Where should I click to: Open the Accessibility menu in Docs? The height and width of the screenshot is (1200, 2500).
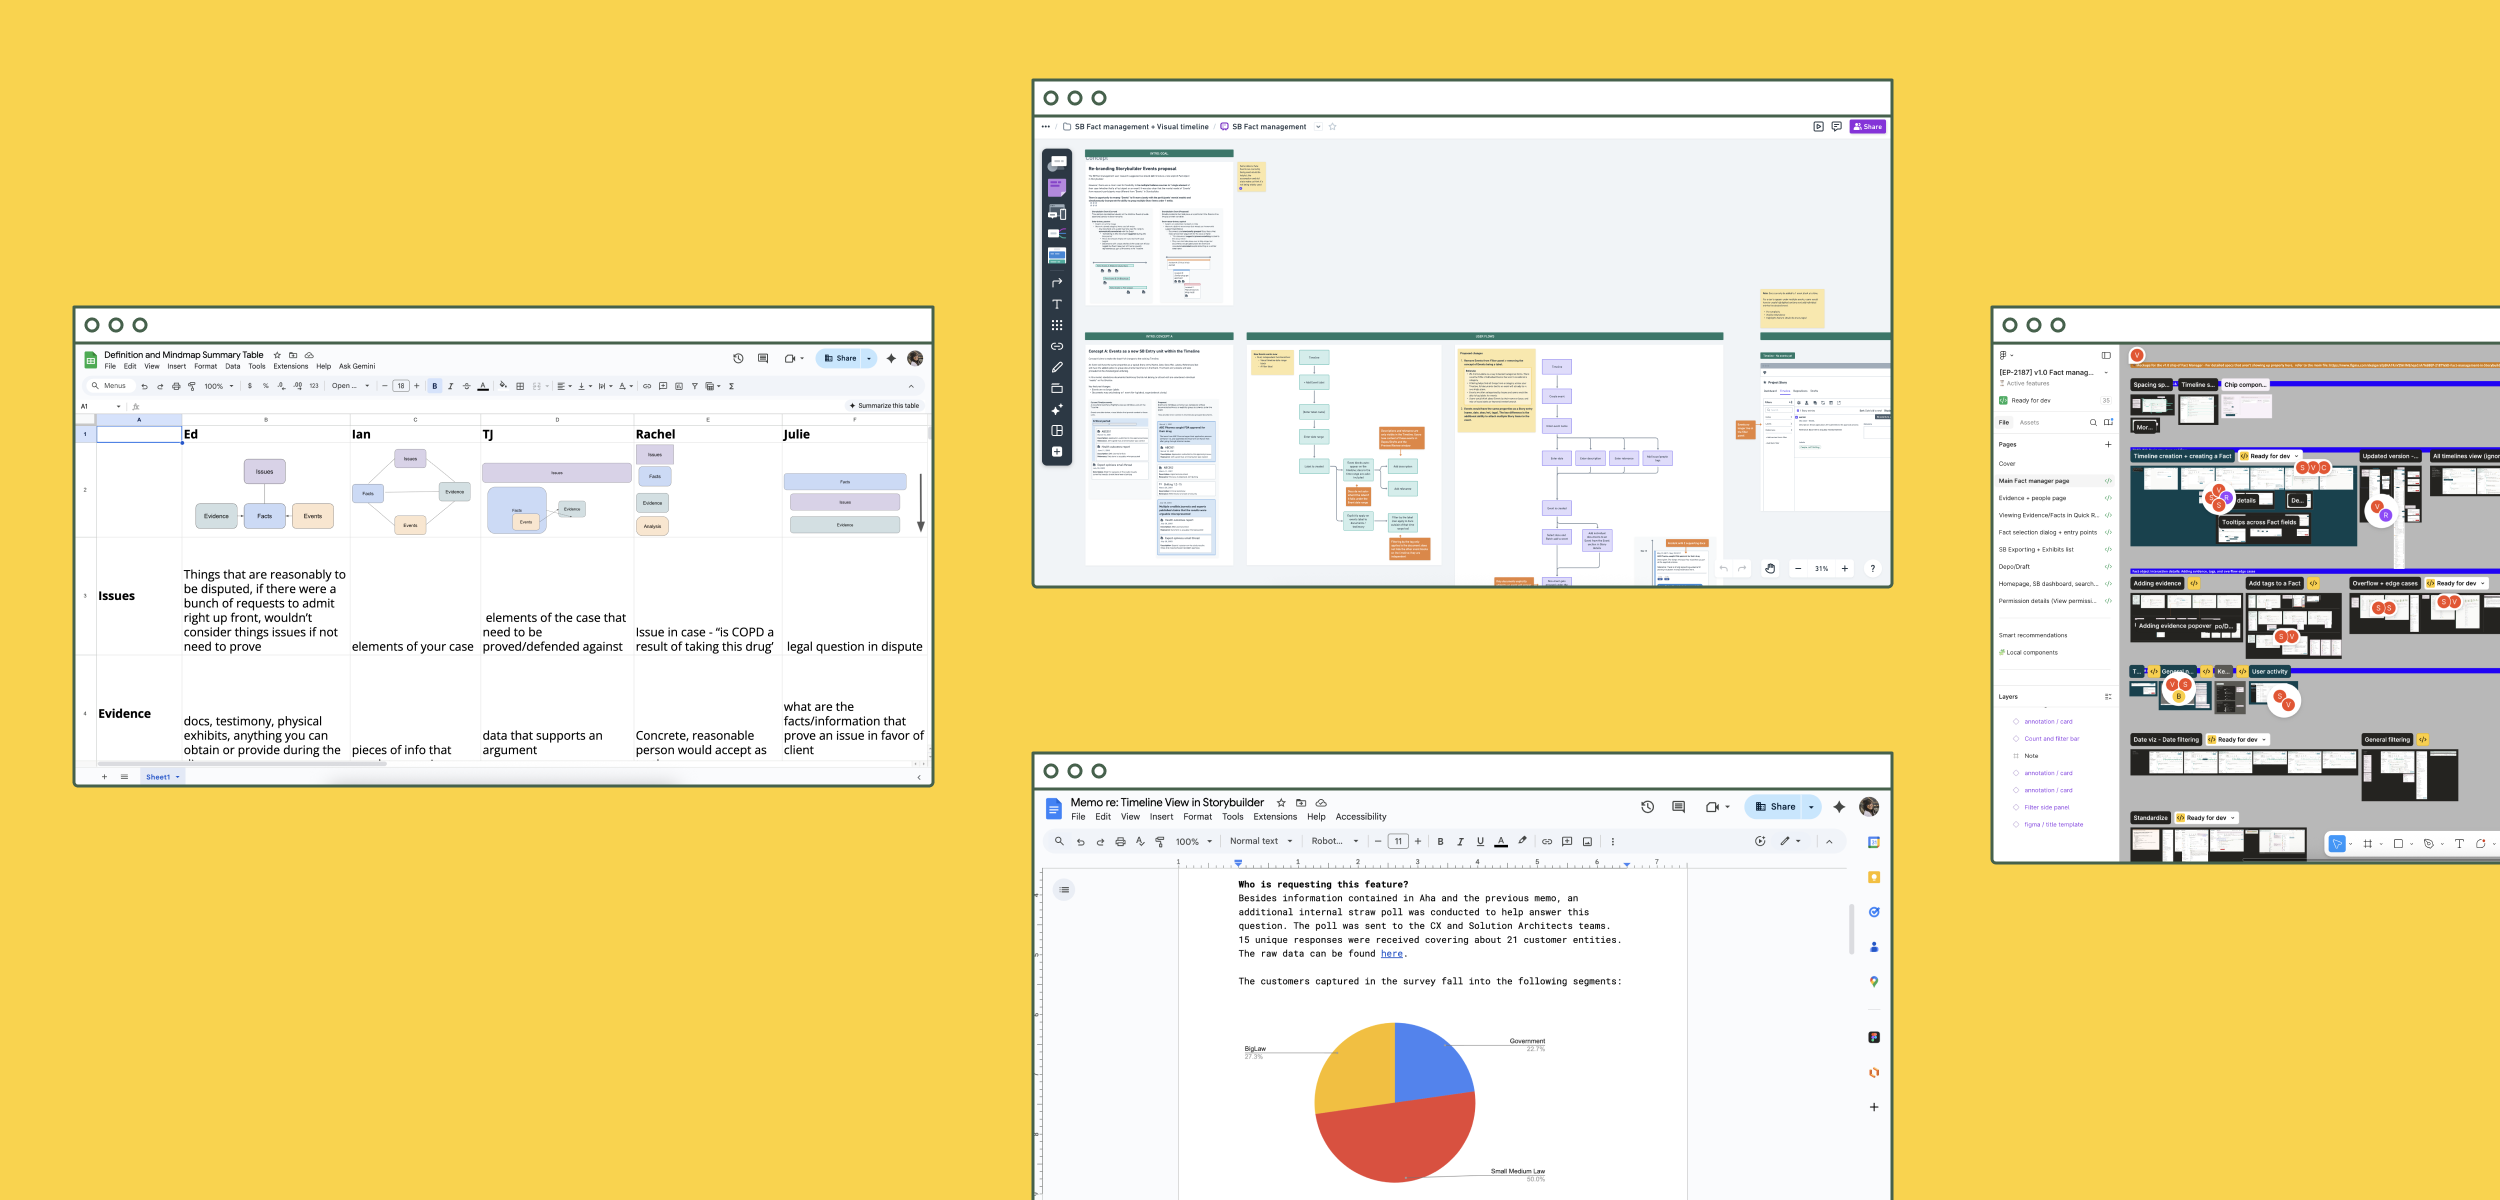(1360, 817)
